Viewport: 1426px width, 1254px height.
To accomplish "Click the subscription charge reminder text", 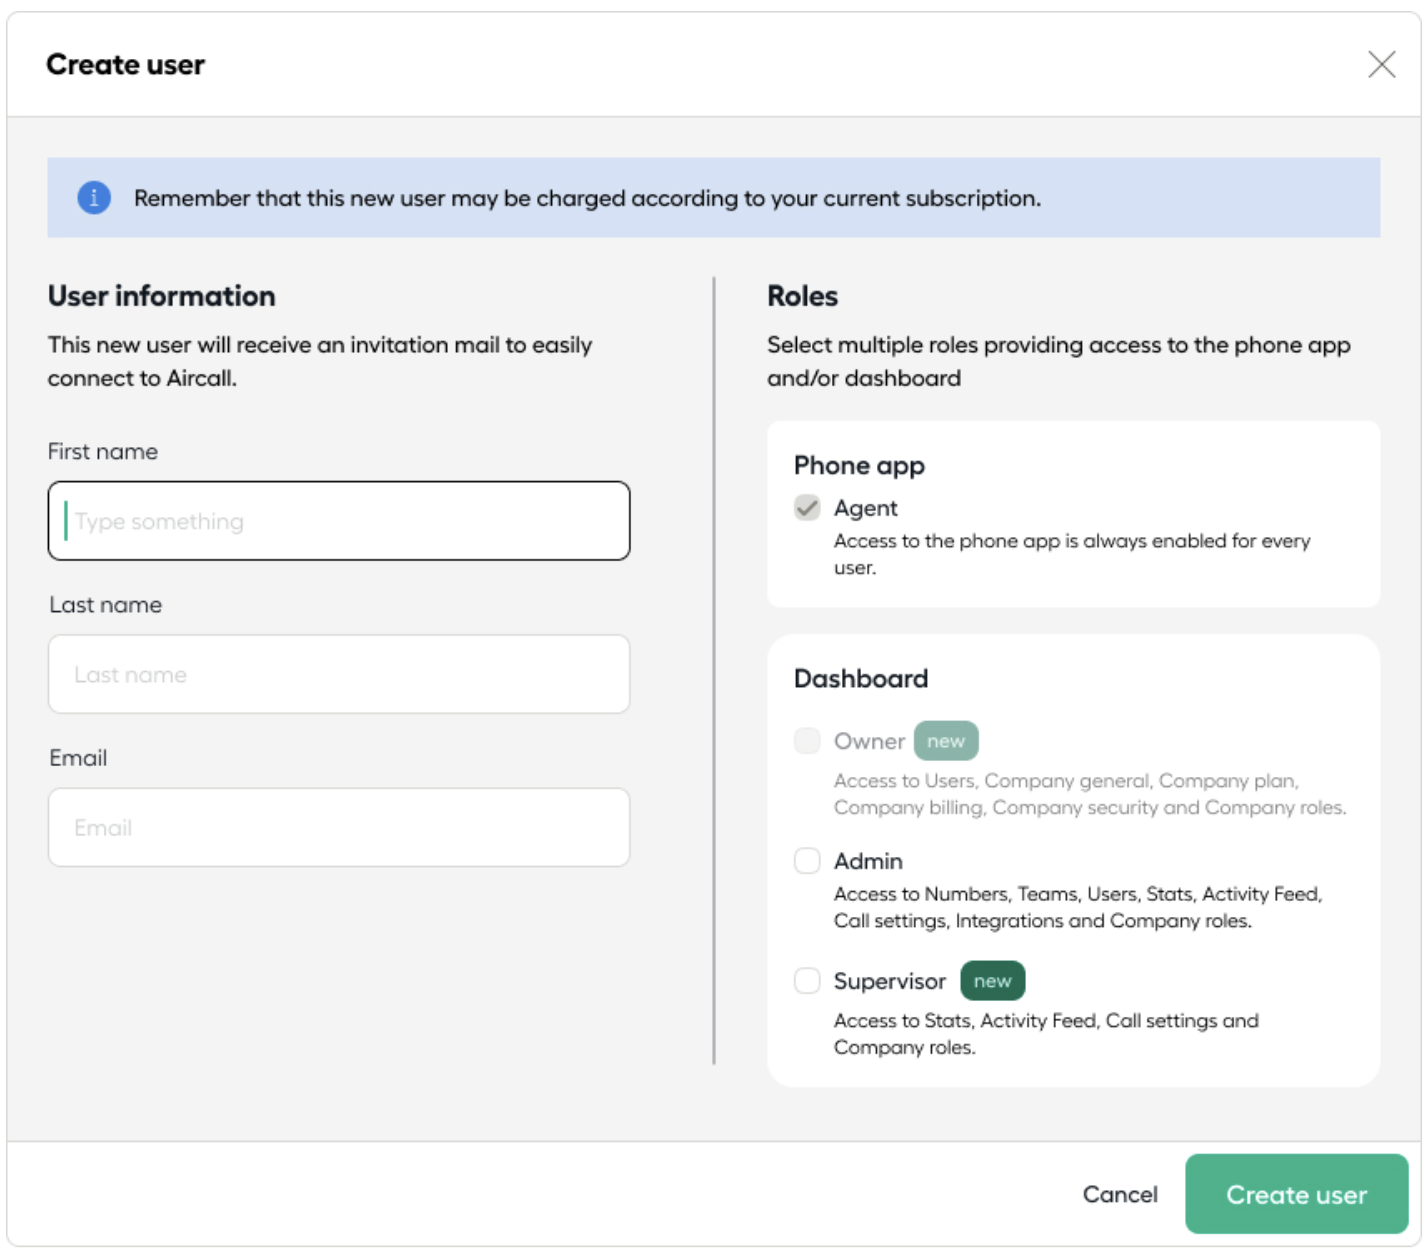I will [587, 198].
